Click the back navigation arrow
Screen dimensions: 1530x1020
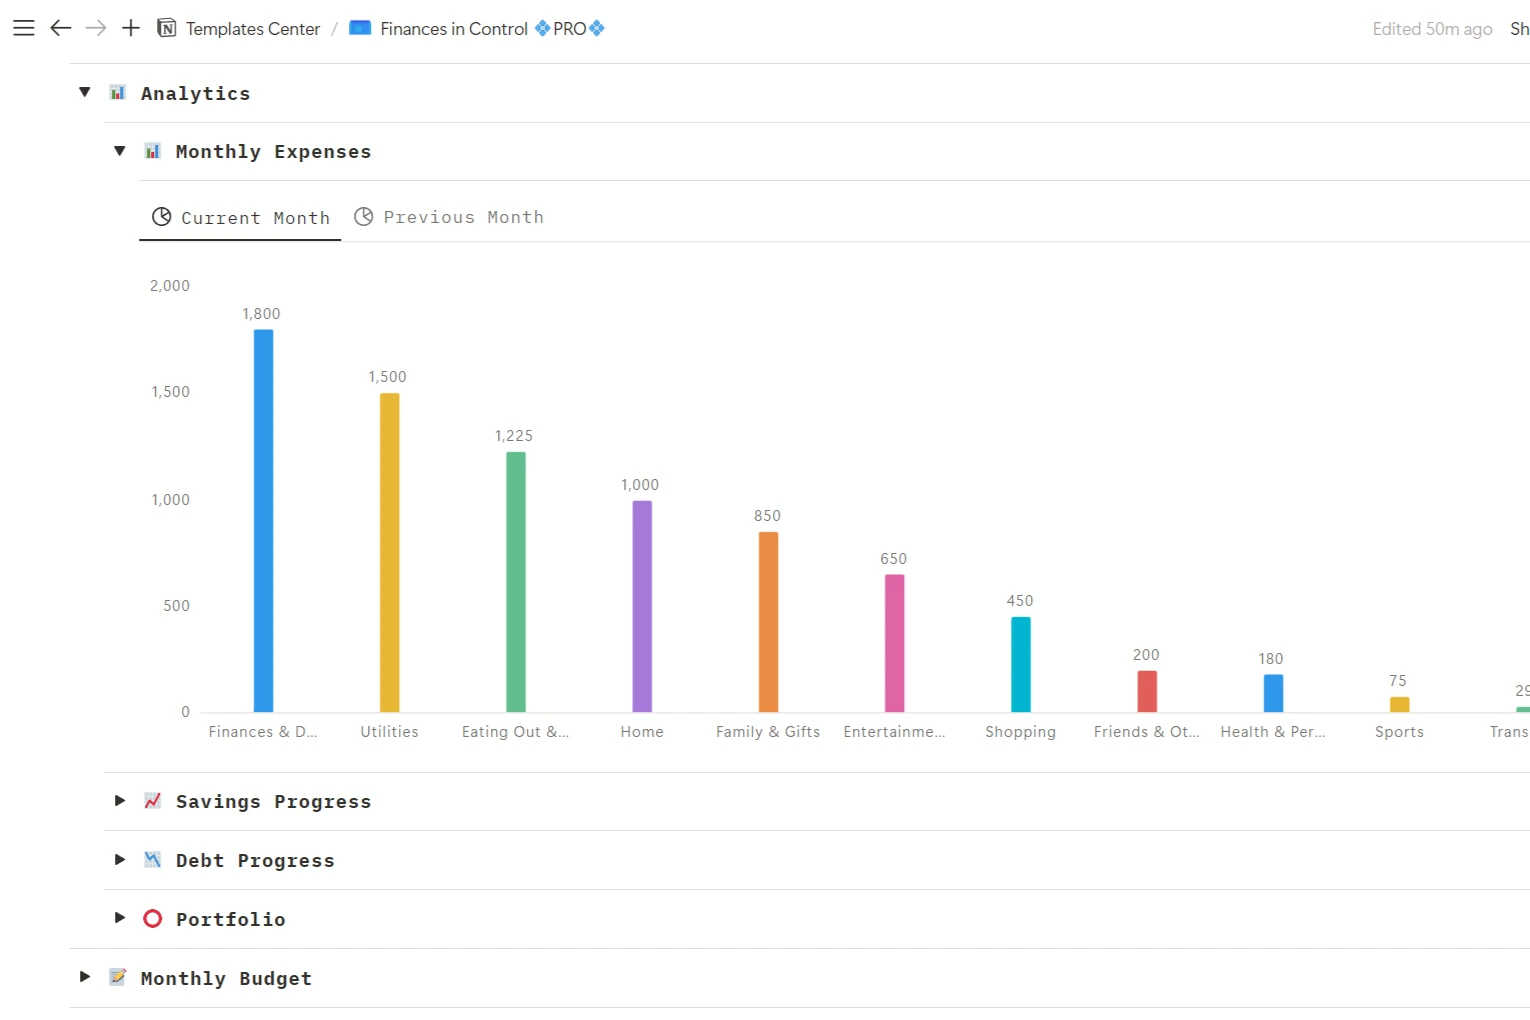click(x=61, y=28)
